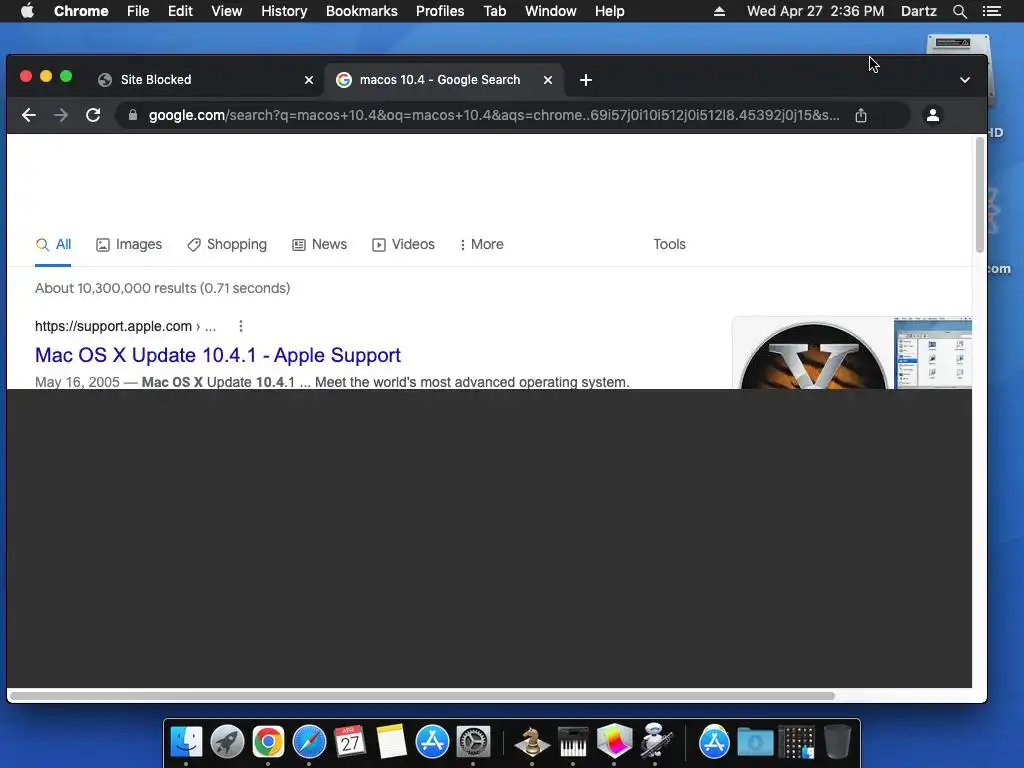Click the results count text
1024x768 pixels.
click(x=163, y=289)
